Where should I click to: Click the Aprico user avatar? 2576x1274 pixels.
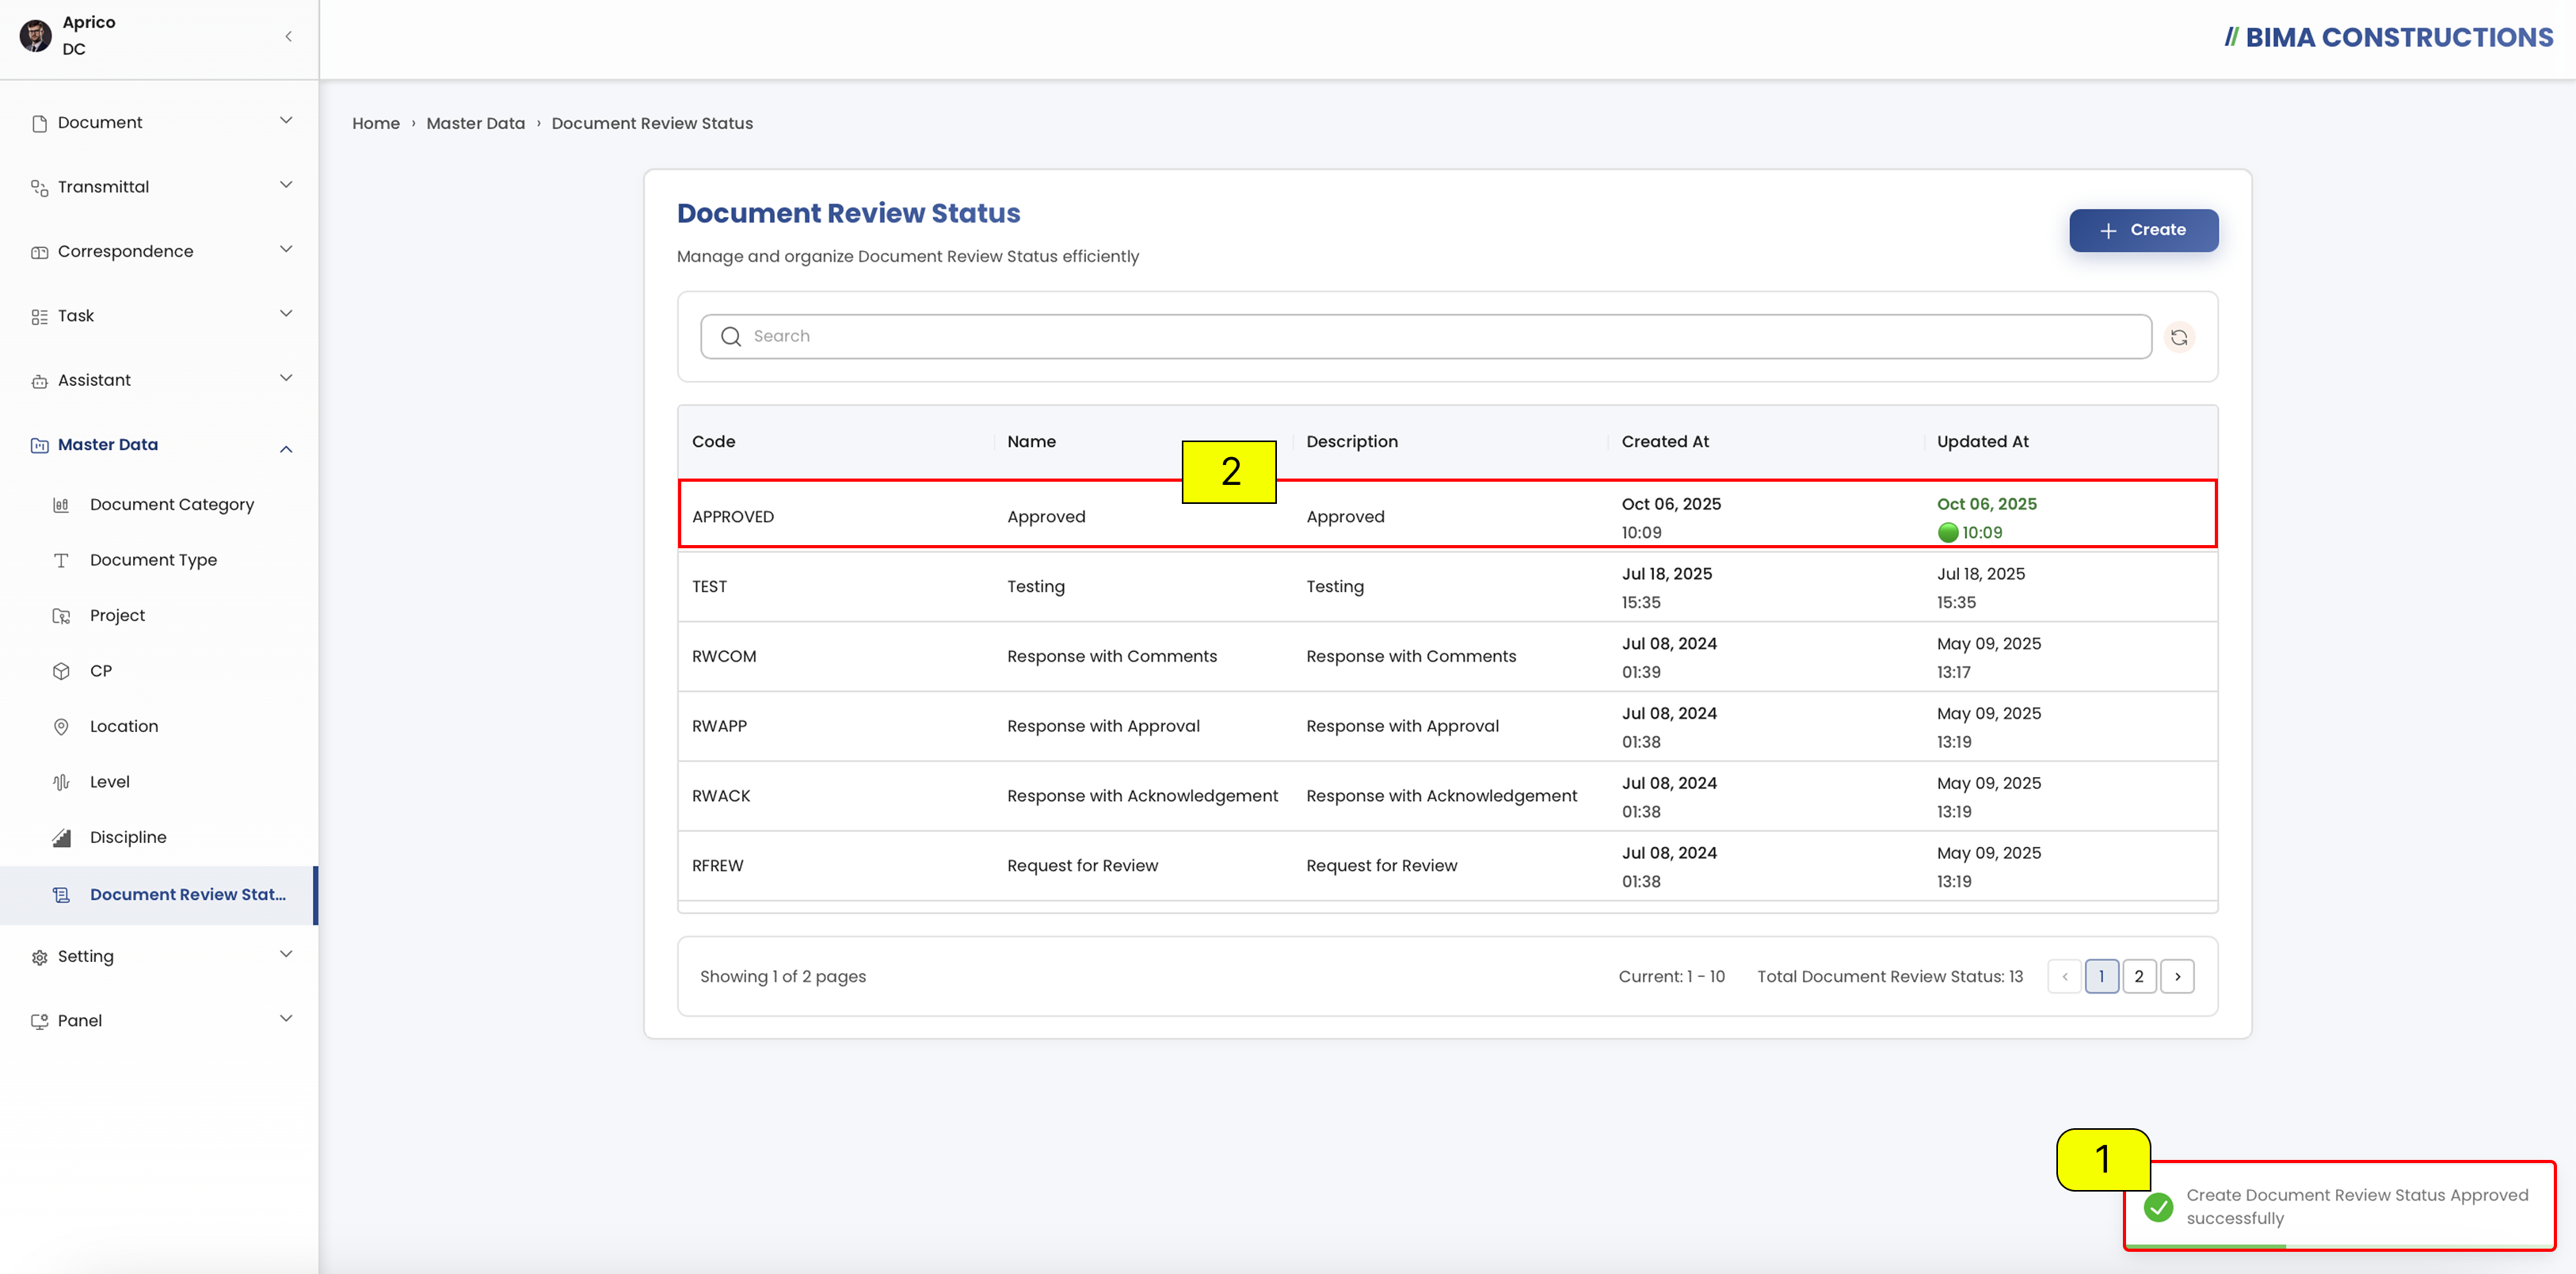[x=36, y=36]
